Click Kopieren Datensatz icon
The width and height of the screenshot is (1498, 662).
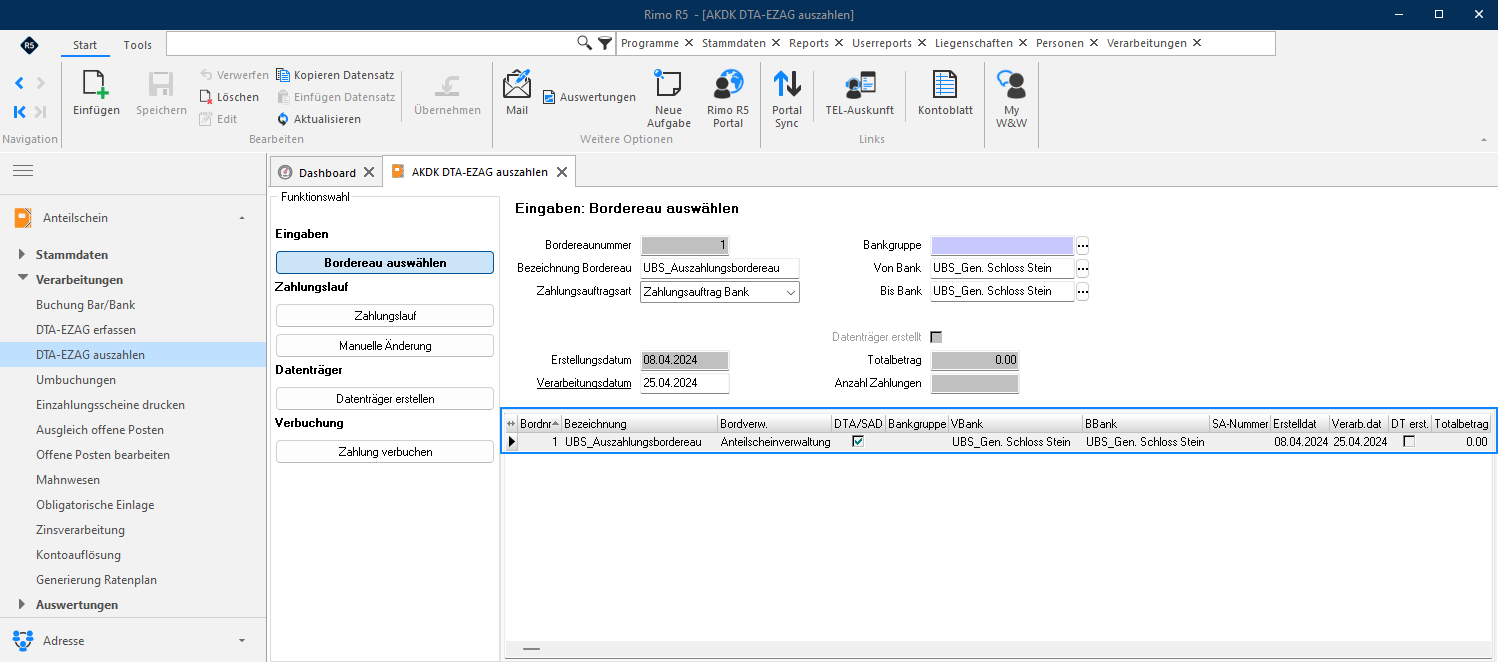[283, 75]
